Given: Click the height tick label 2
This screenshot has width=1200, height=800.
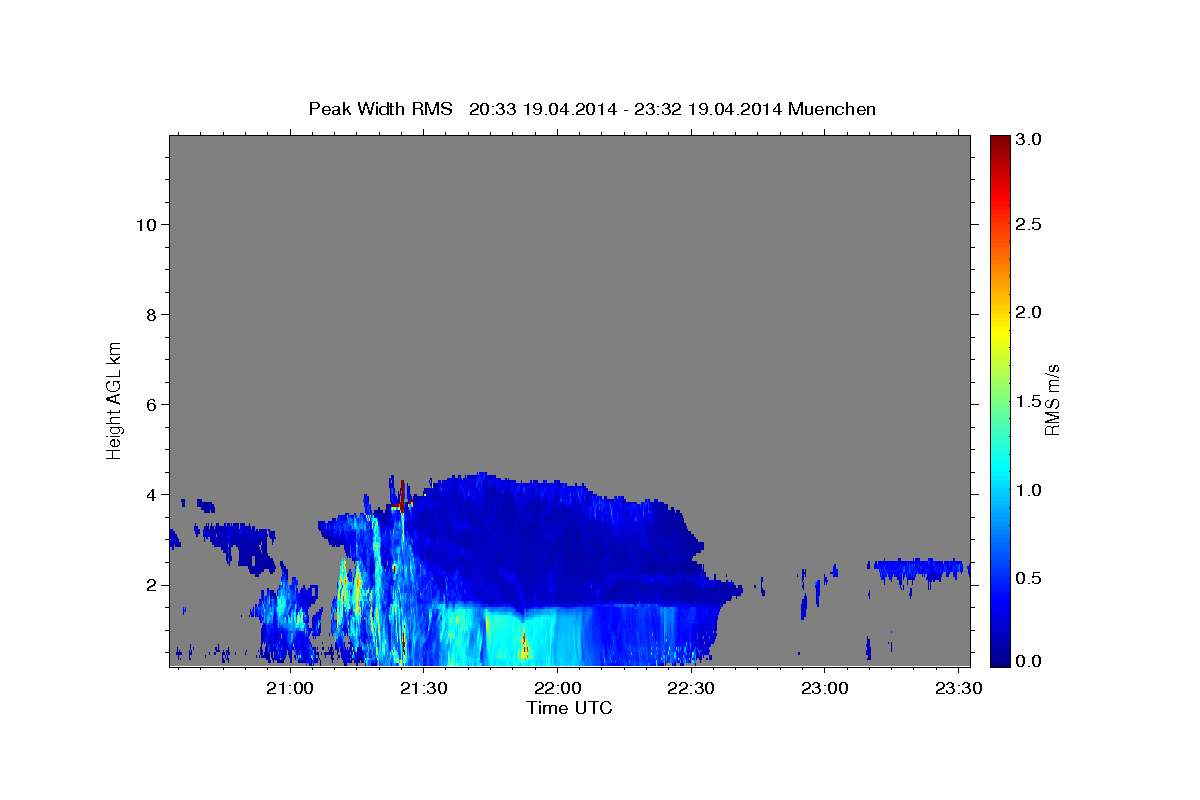Looking at the screenshot, I should [152, 584].
